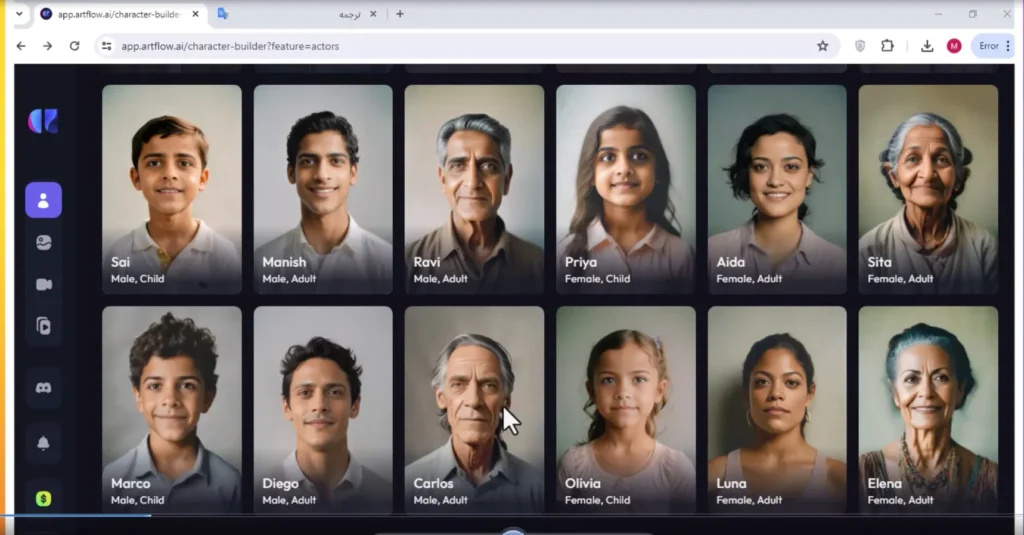Choose the Priya female child actor

tap(626, 189)
